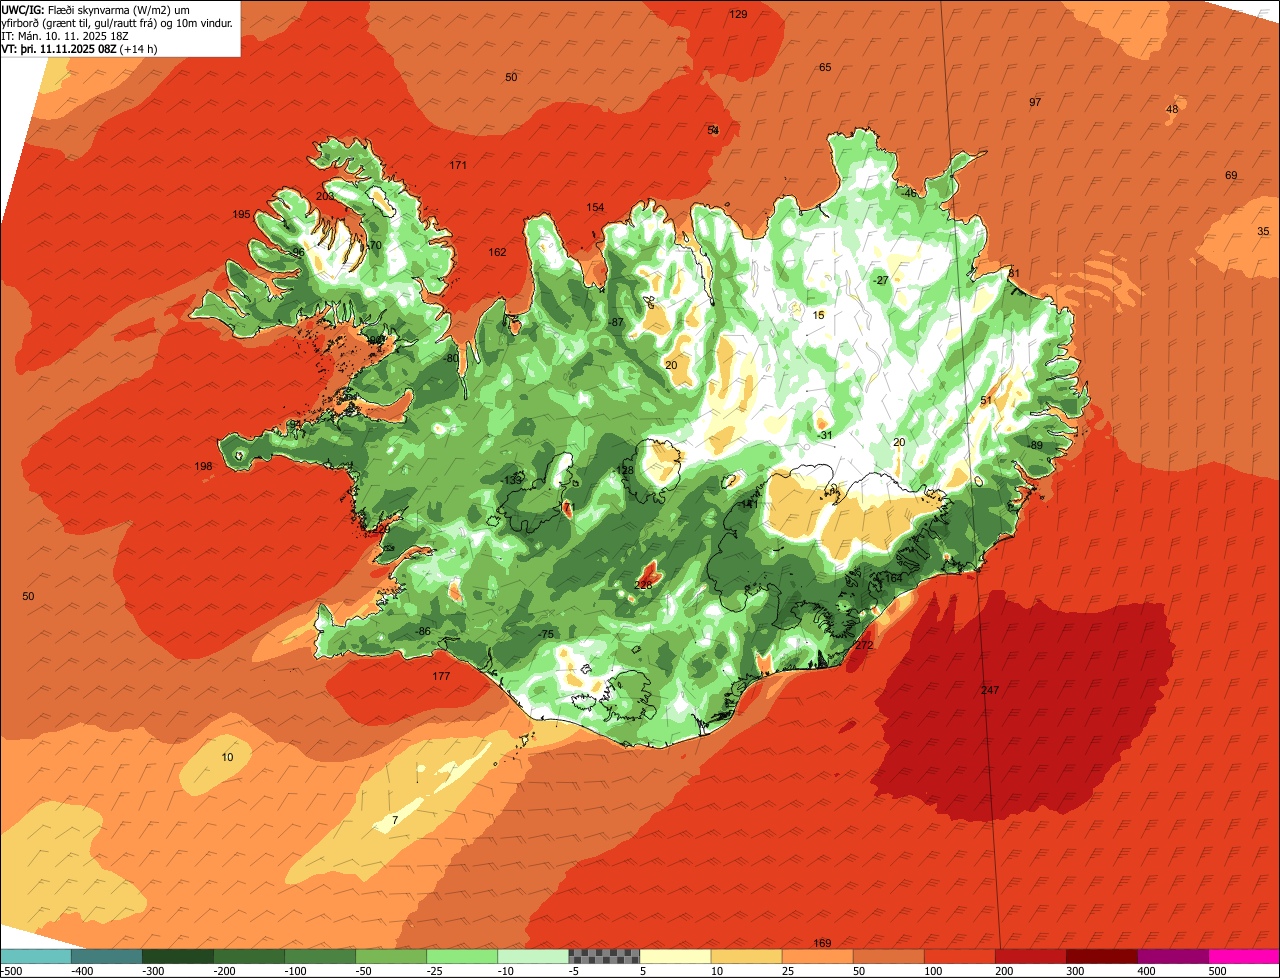Click the valid time 'VT: þri. 11.11.2025 08Z (+14 h)'
This screenshot has width=1280, height=978.
point(80,48)
